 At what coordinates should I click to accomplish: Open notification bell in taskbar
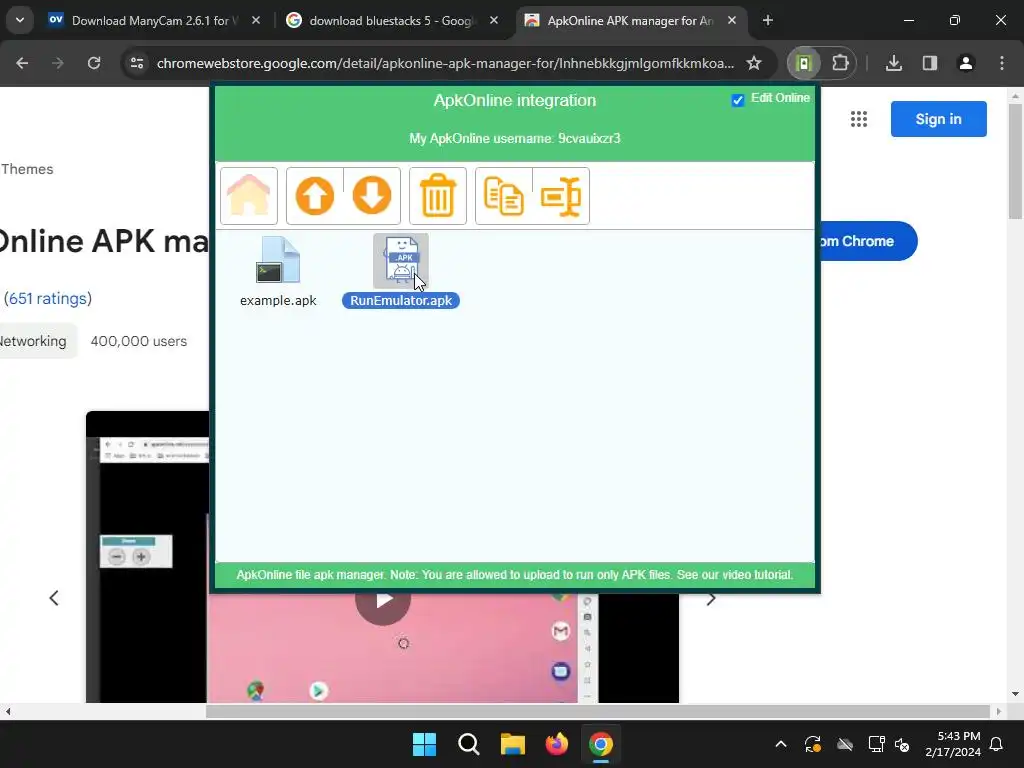pyautogui.click(x=997, y=744)
